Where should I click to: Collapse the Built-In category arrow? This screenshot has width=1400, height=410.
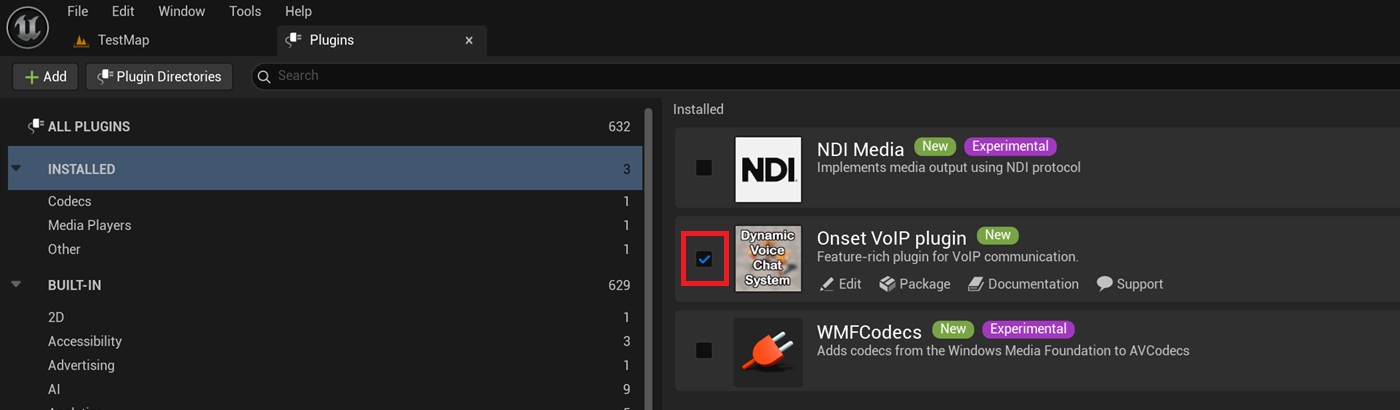pyautogui.click(x=16, y=285)
